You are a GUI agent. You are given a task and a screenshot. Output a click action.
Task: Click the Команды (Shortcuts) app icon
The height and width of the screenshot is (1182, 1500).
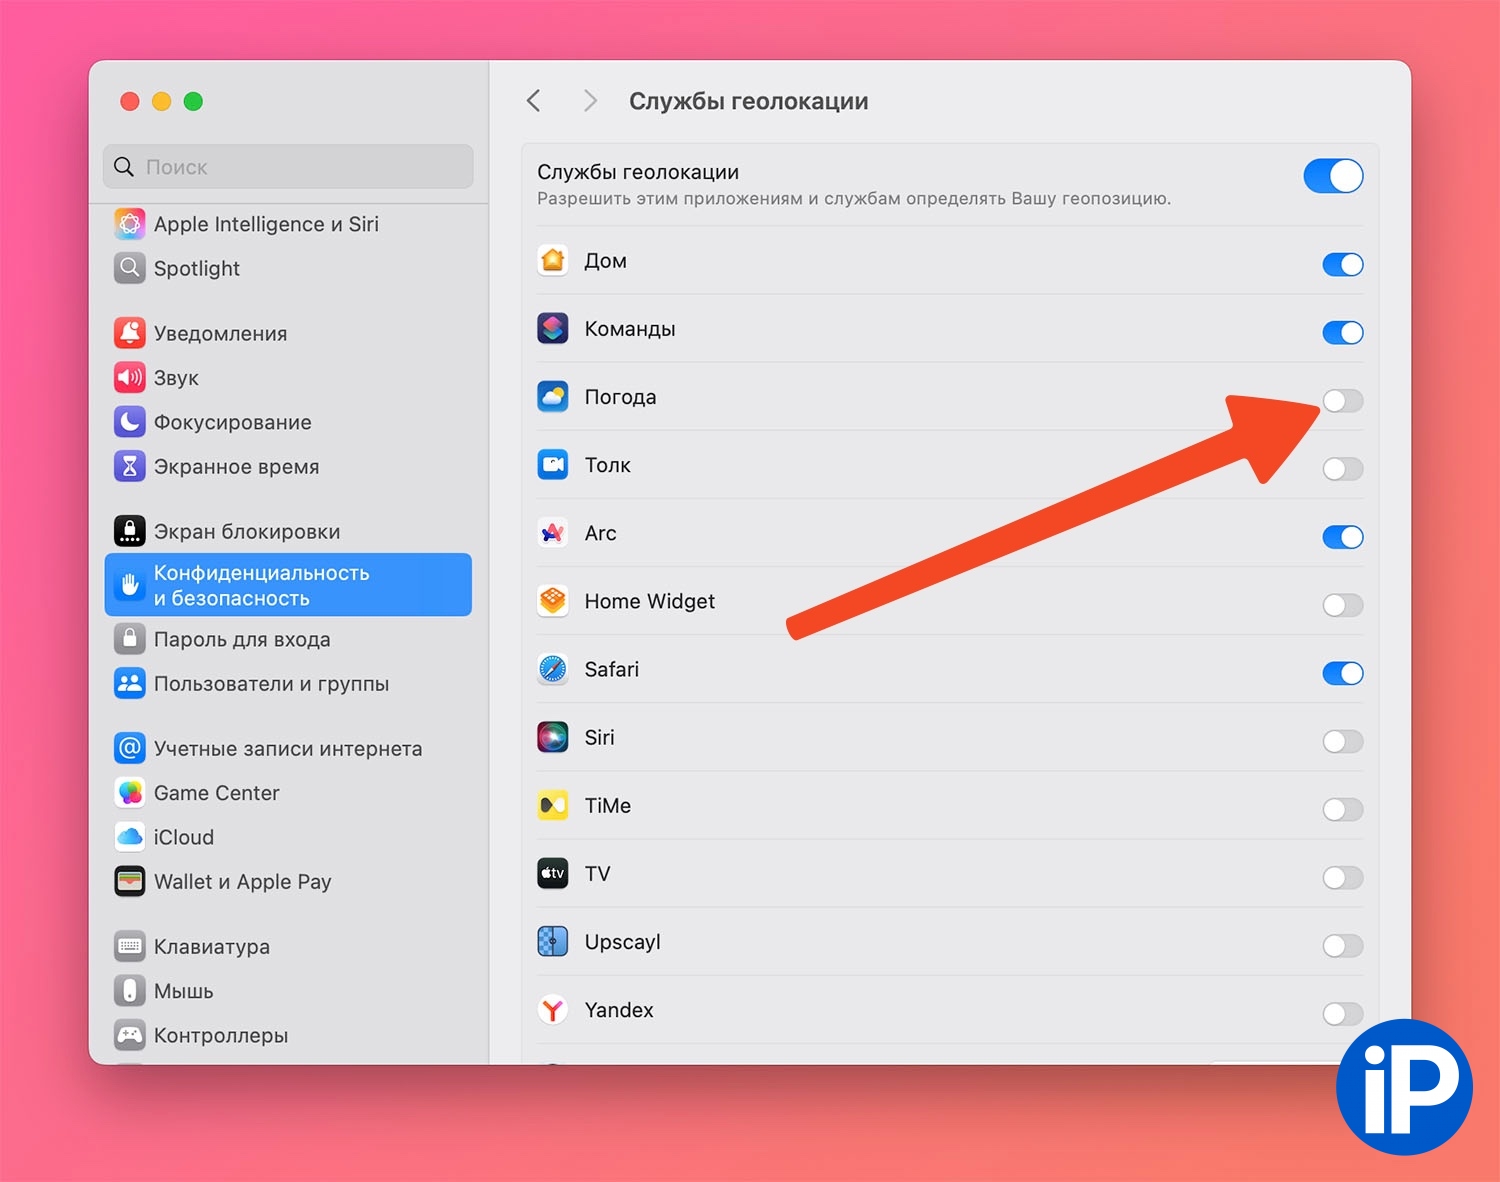pyautogui.click(x=553, y=329)
